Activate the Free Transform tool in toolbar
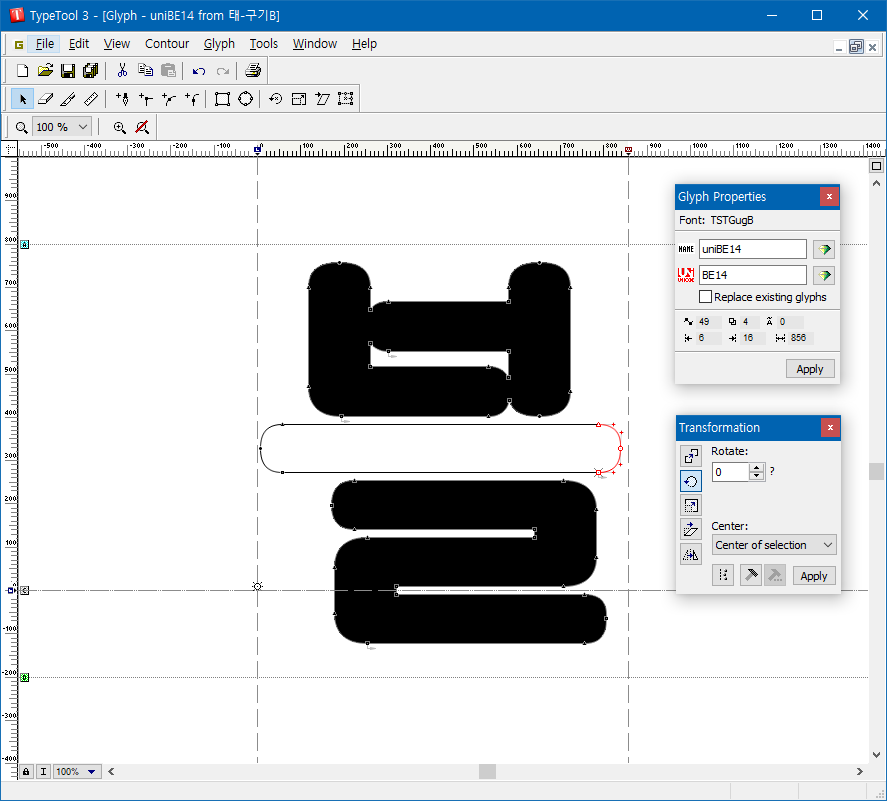Image resolution: width=887 pixels, height=801 pixels. tap(346, 99)
